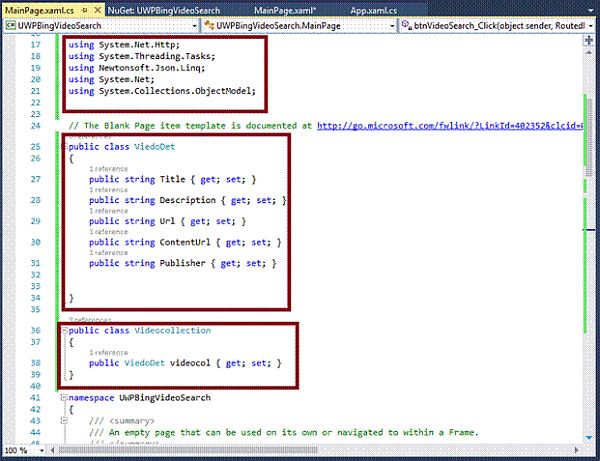Image resolution: width=600 pixels, height=461 pixels.
Task: Click 'using System.Net;' code line
Action: click(111, 80)
